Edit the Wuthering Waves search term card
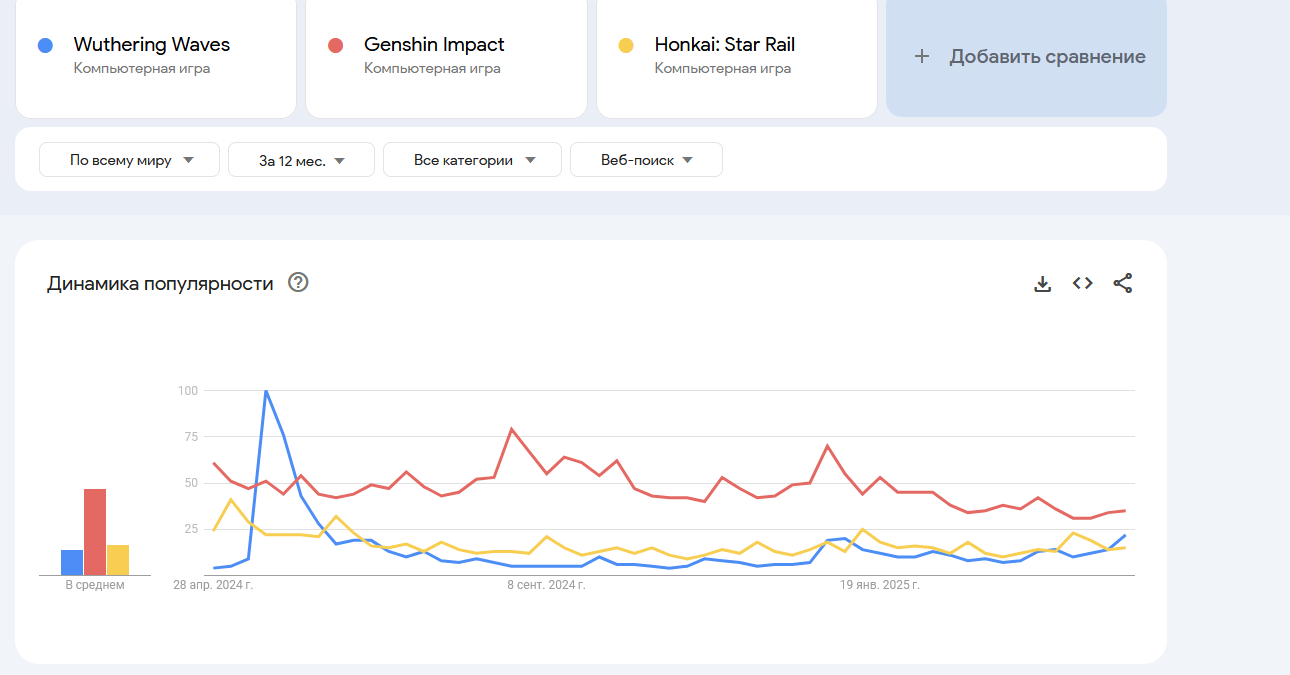Image resolution: width=1290 pixels, height=675 pixels. [x=156, y=57]
